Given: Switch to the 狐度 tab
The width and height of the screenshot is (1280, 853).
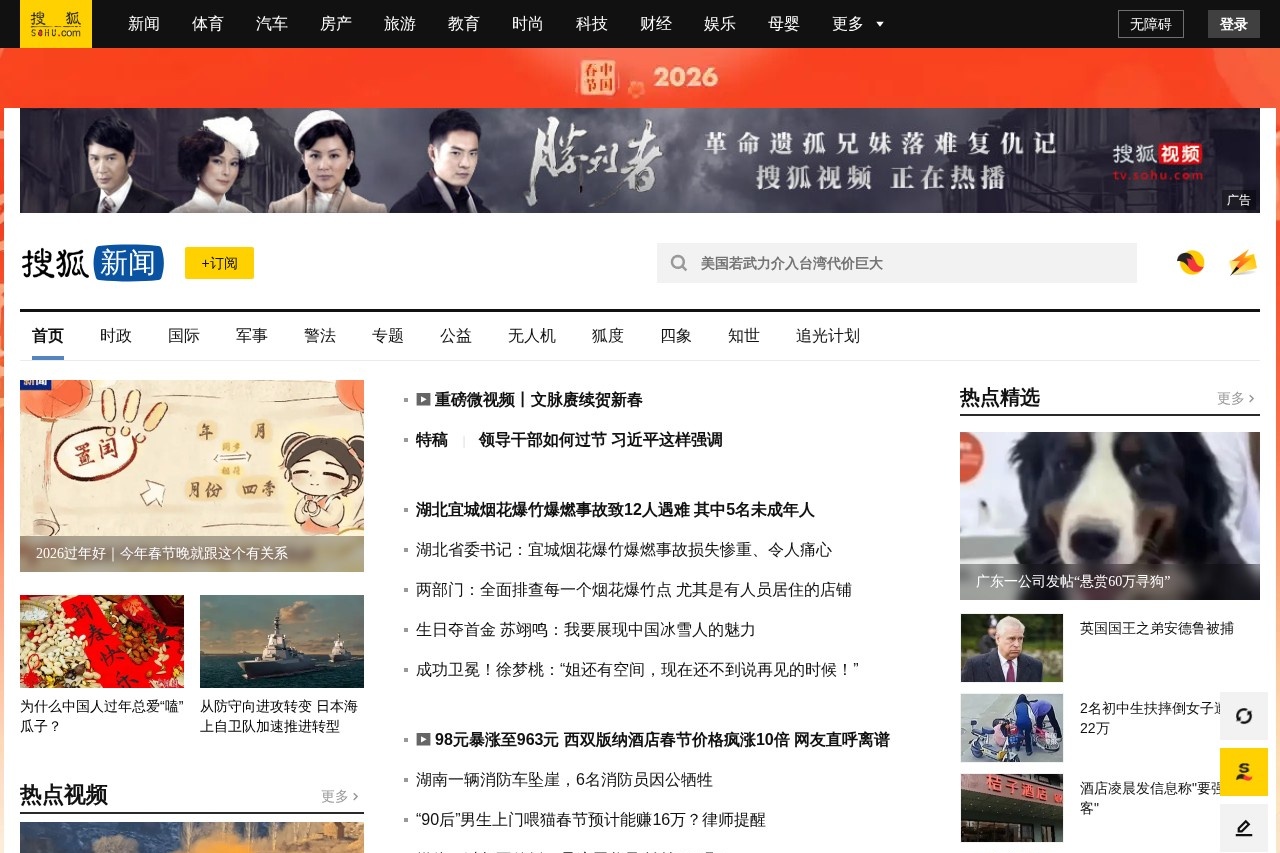Looking at the screenshot, I should [608, 336].
